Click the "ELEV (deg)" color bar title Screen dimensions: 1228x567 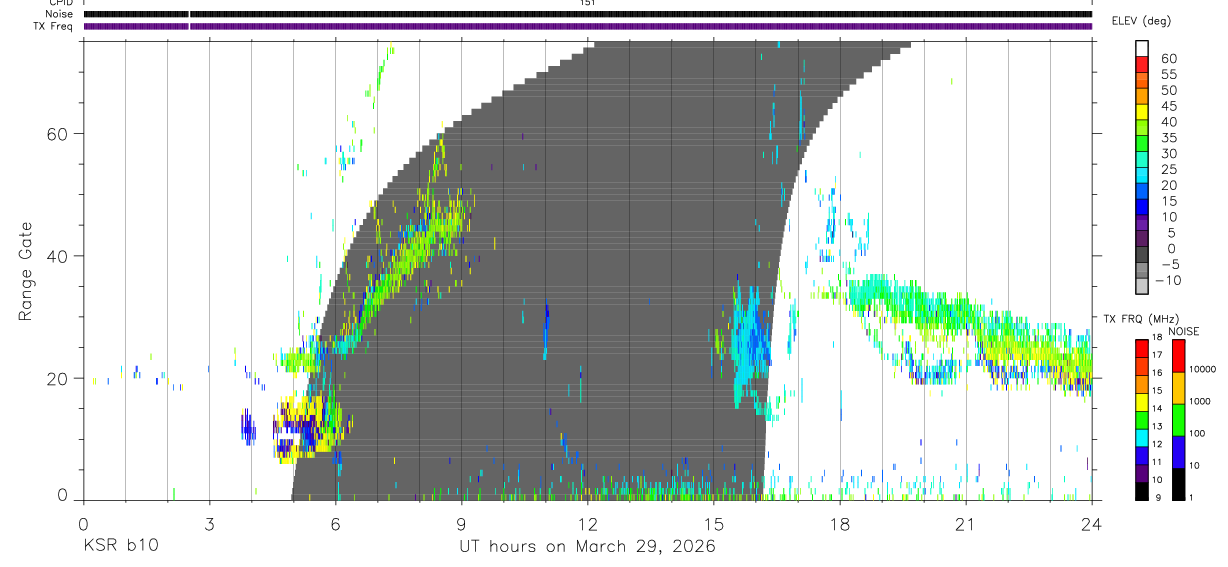(1141, 21)
